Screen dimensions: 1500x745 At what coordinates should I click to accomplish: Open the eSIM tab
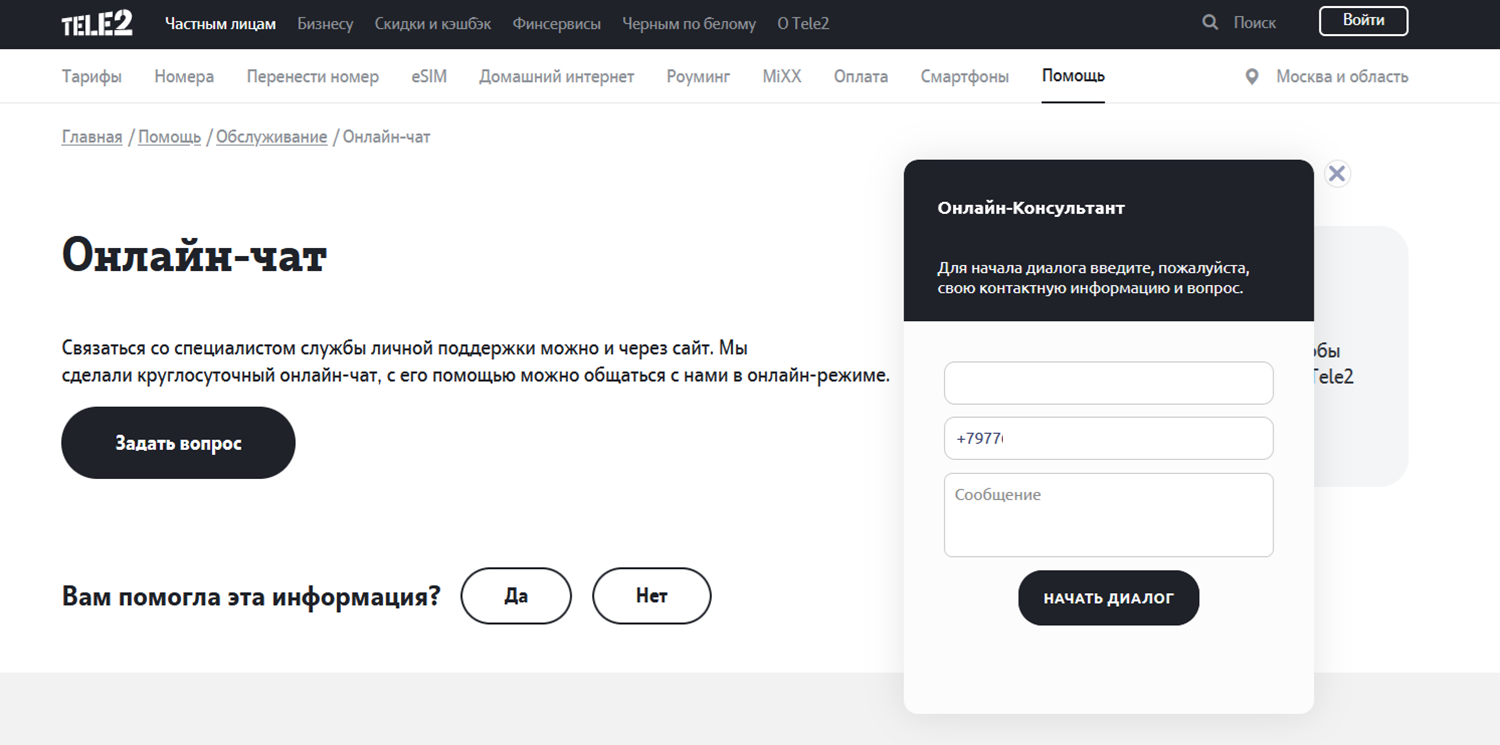point(429,76)
